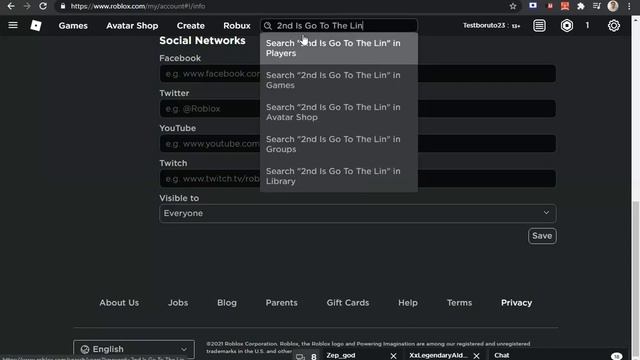Open the settings gear icon
This screenshot has height=360, width=640.
pyautogui.click(x=613, y=25)
